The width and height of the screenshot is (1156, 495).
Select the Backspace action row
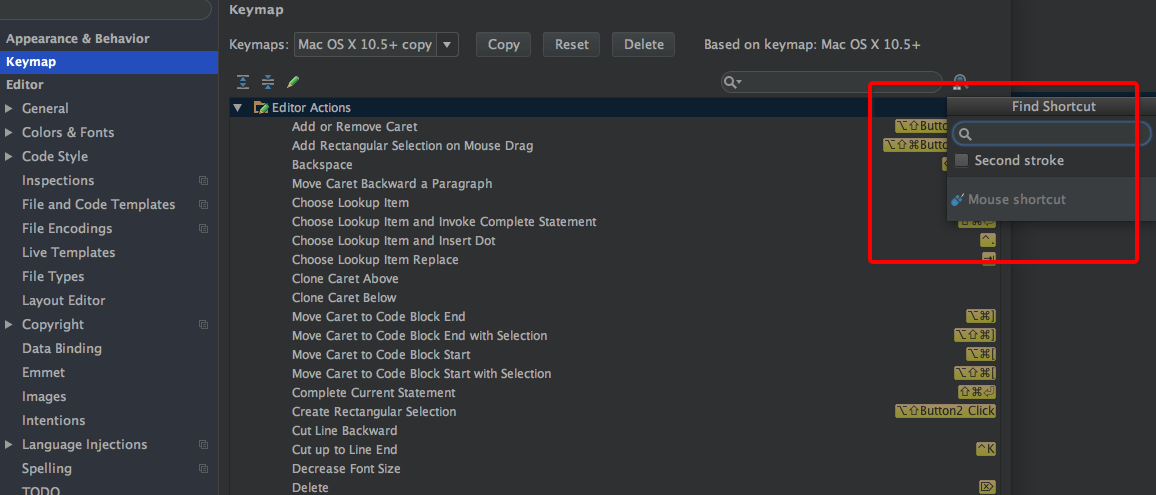(x=322, y=165)
